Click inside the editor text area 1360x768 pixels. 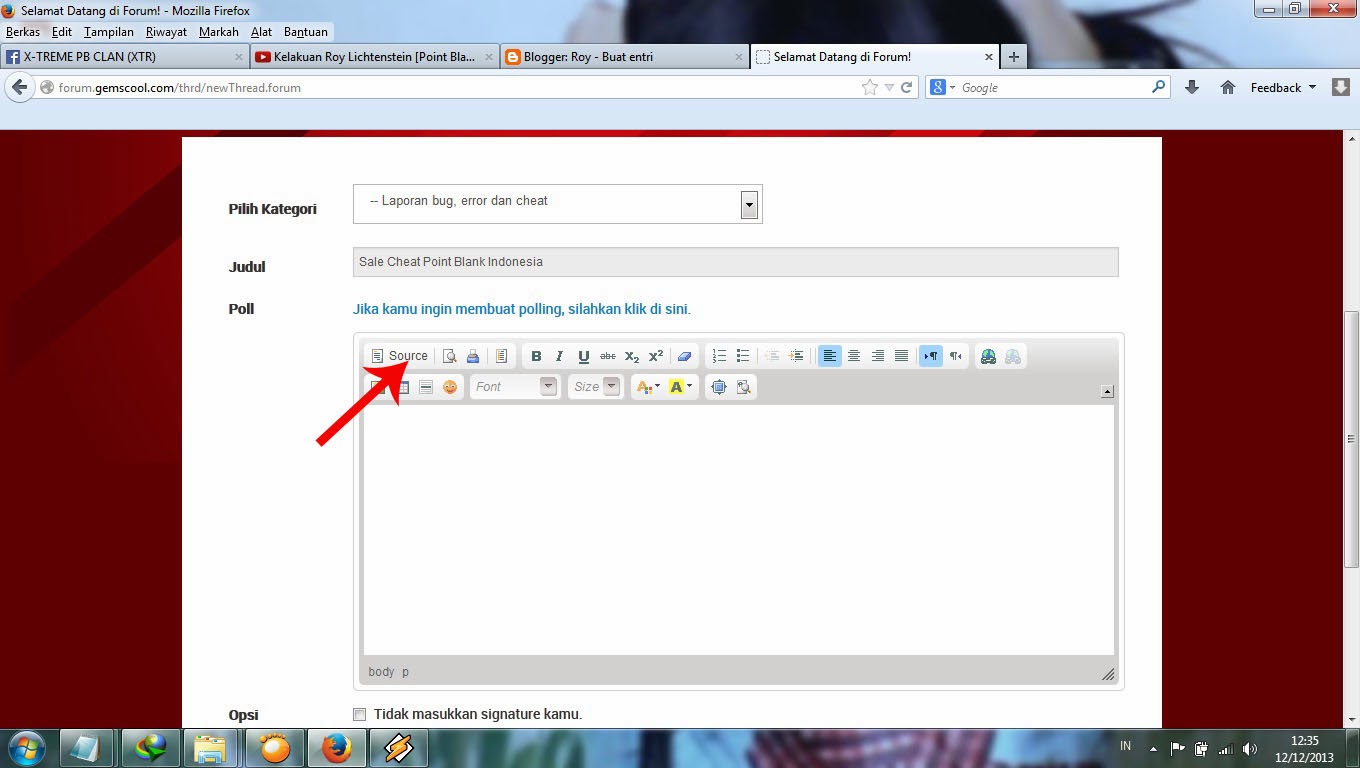click(x=739, y=530)
